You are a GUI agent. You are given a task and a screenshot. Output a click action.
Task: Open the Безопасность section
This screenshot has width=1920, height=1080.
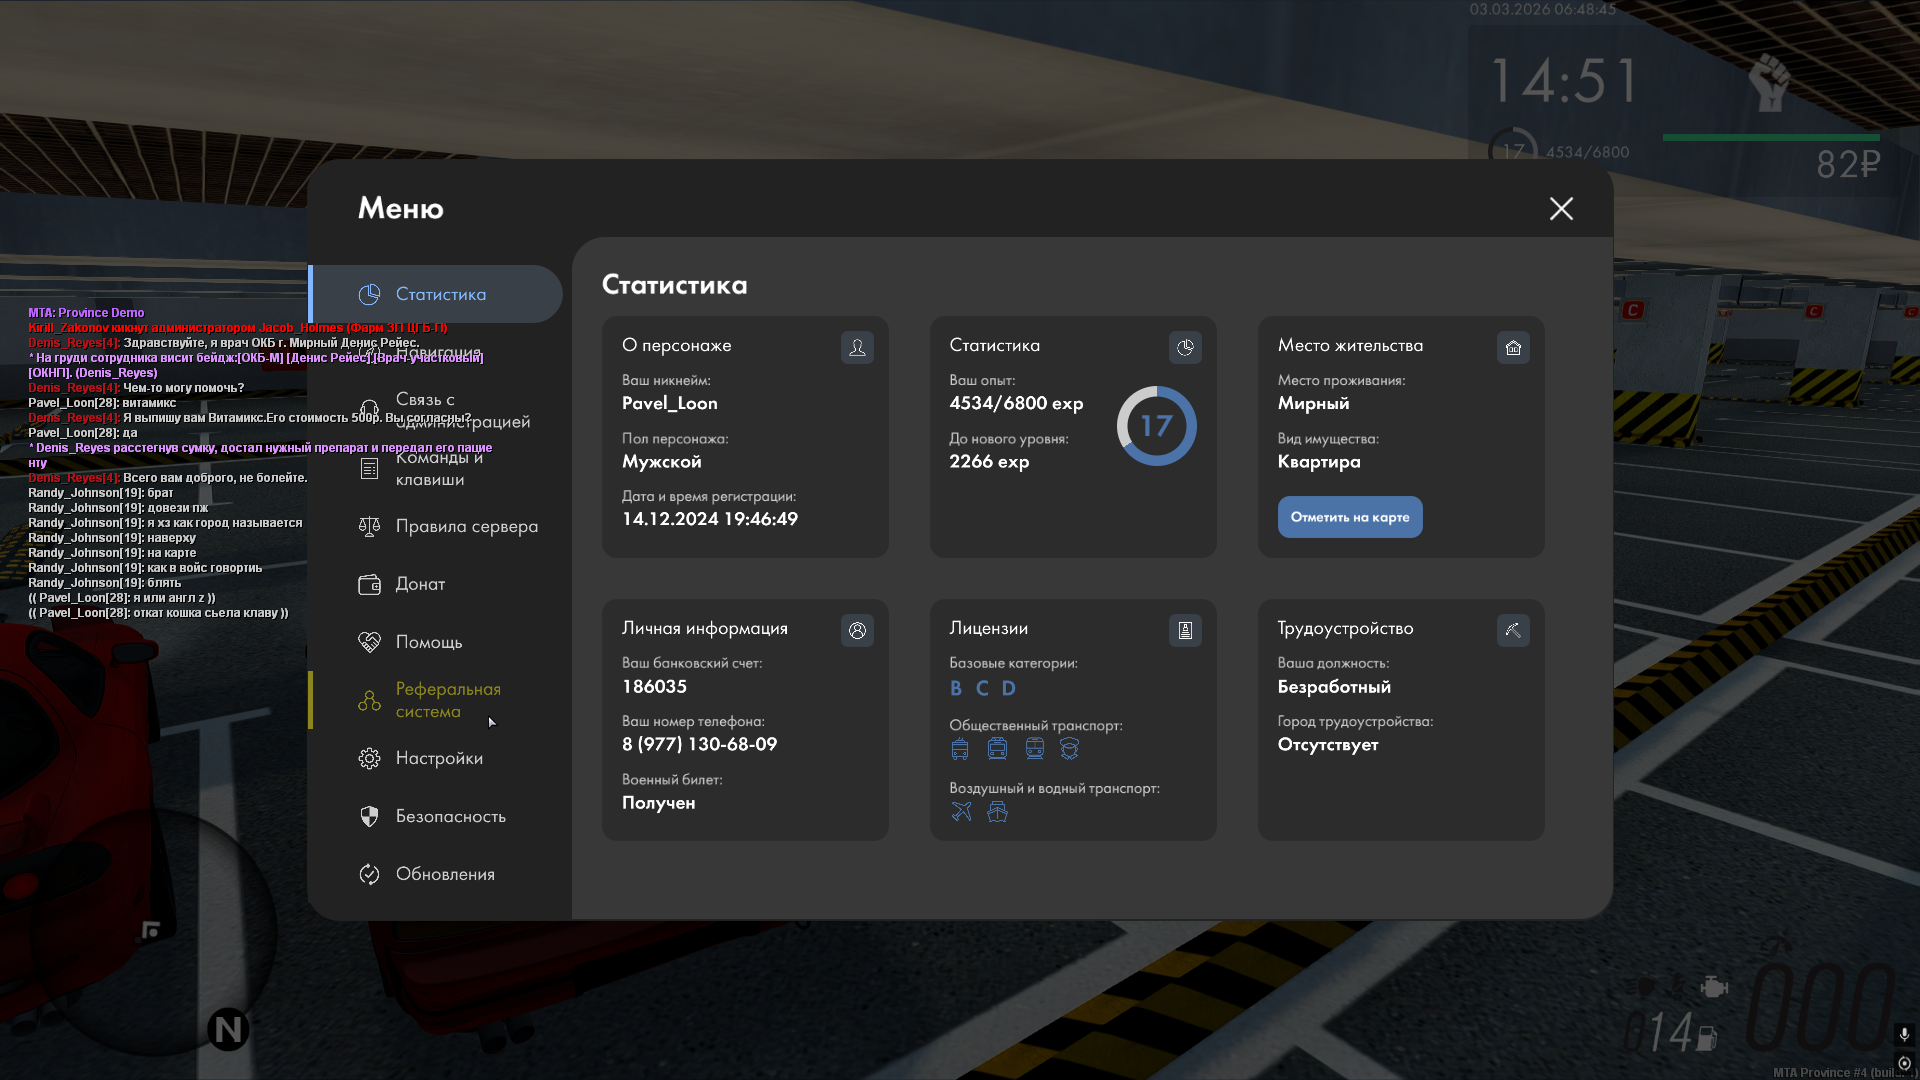point(450,816)
